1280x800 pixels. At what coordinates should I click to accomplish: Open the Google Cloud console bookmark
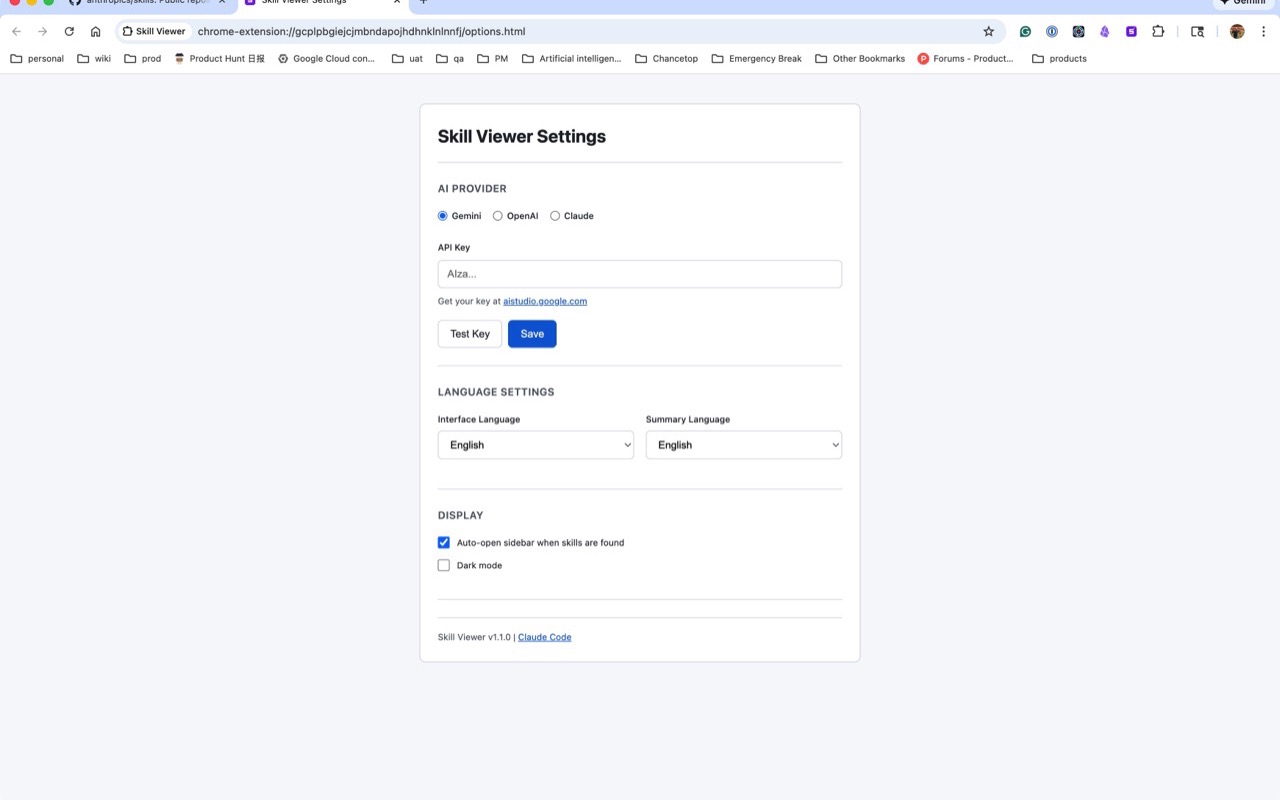tap(326, 59)
